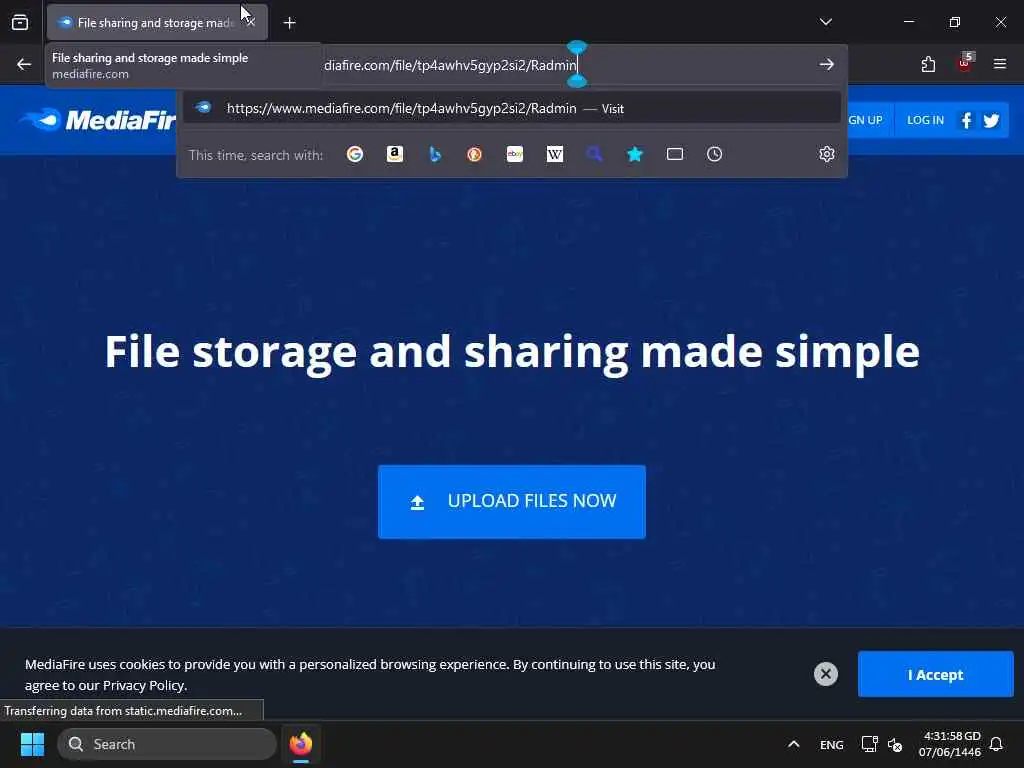Click the taskbar Search box
This screenshot has width=1024, height=768.
click(x=167, y=744)
